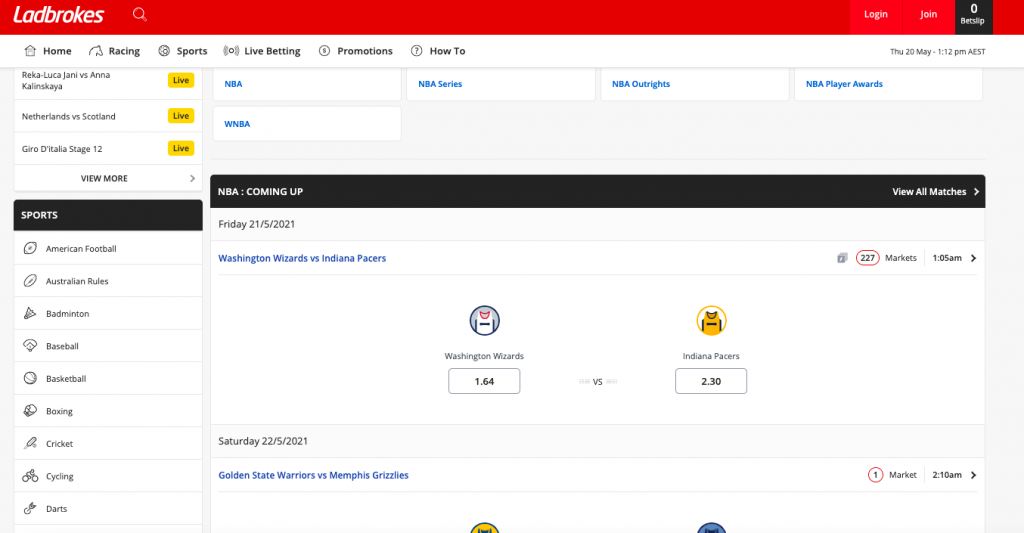Select Indiana Pacers odds 2.30
Image resolution: width=1024 pixels, height=533 pixels.
point(711,381)
